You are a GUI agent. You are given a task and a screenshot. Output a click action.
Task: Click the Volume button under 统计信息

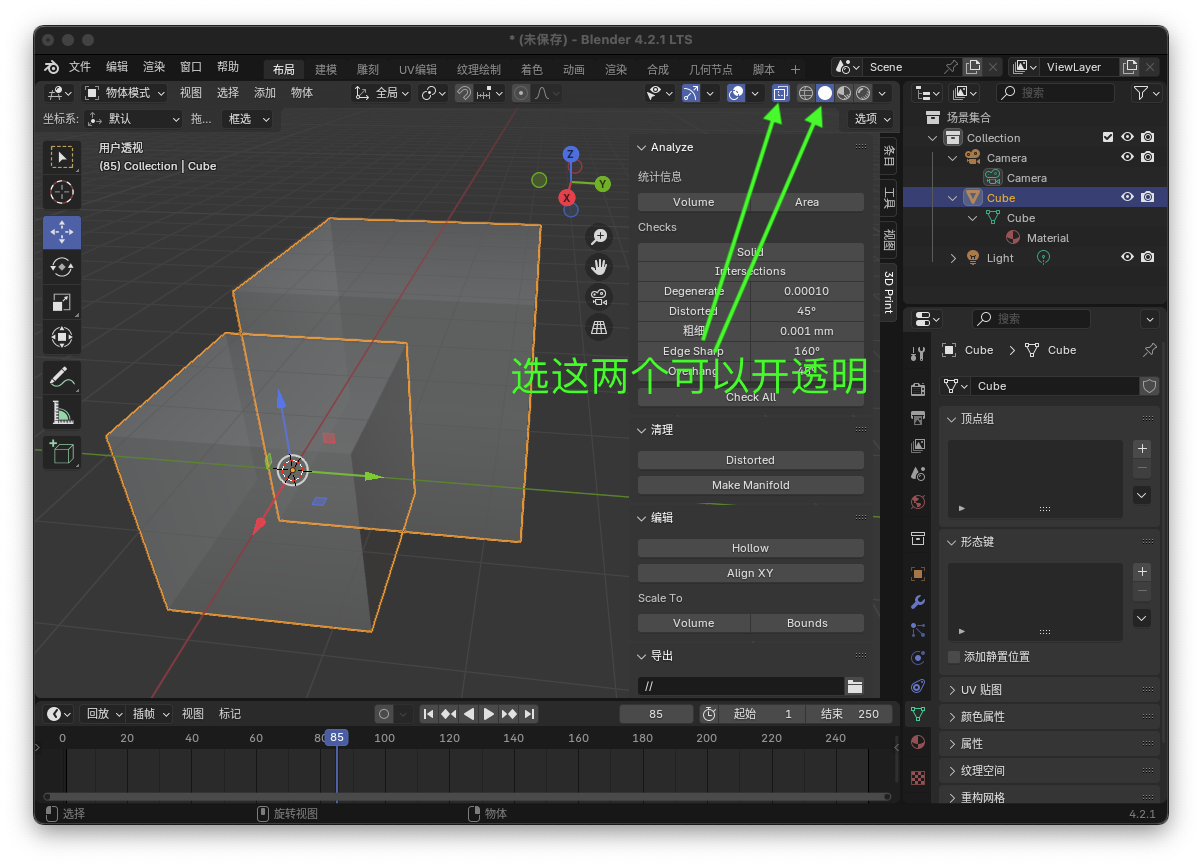tap(694, 202)
